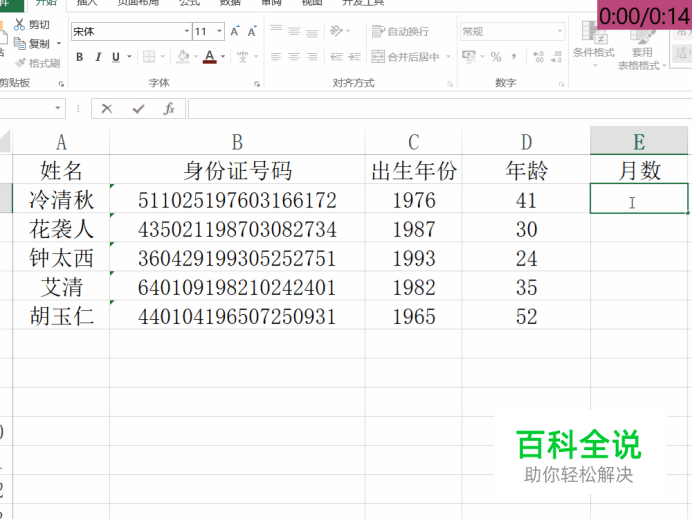Toggle Merge and Center (合并后居中)

tap(406, 57)
